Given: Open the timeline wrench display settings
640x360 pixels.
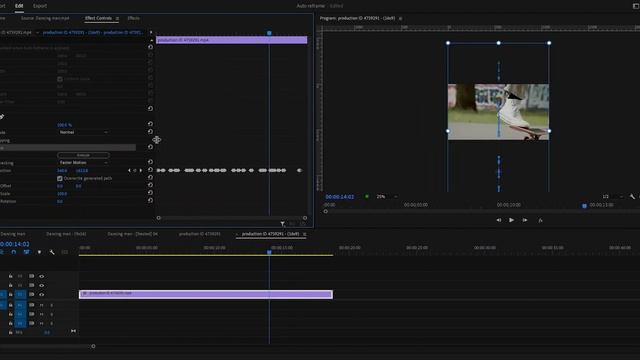Looking at the screenshot, I should click(52, 252).
